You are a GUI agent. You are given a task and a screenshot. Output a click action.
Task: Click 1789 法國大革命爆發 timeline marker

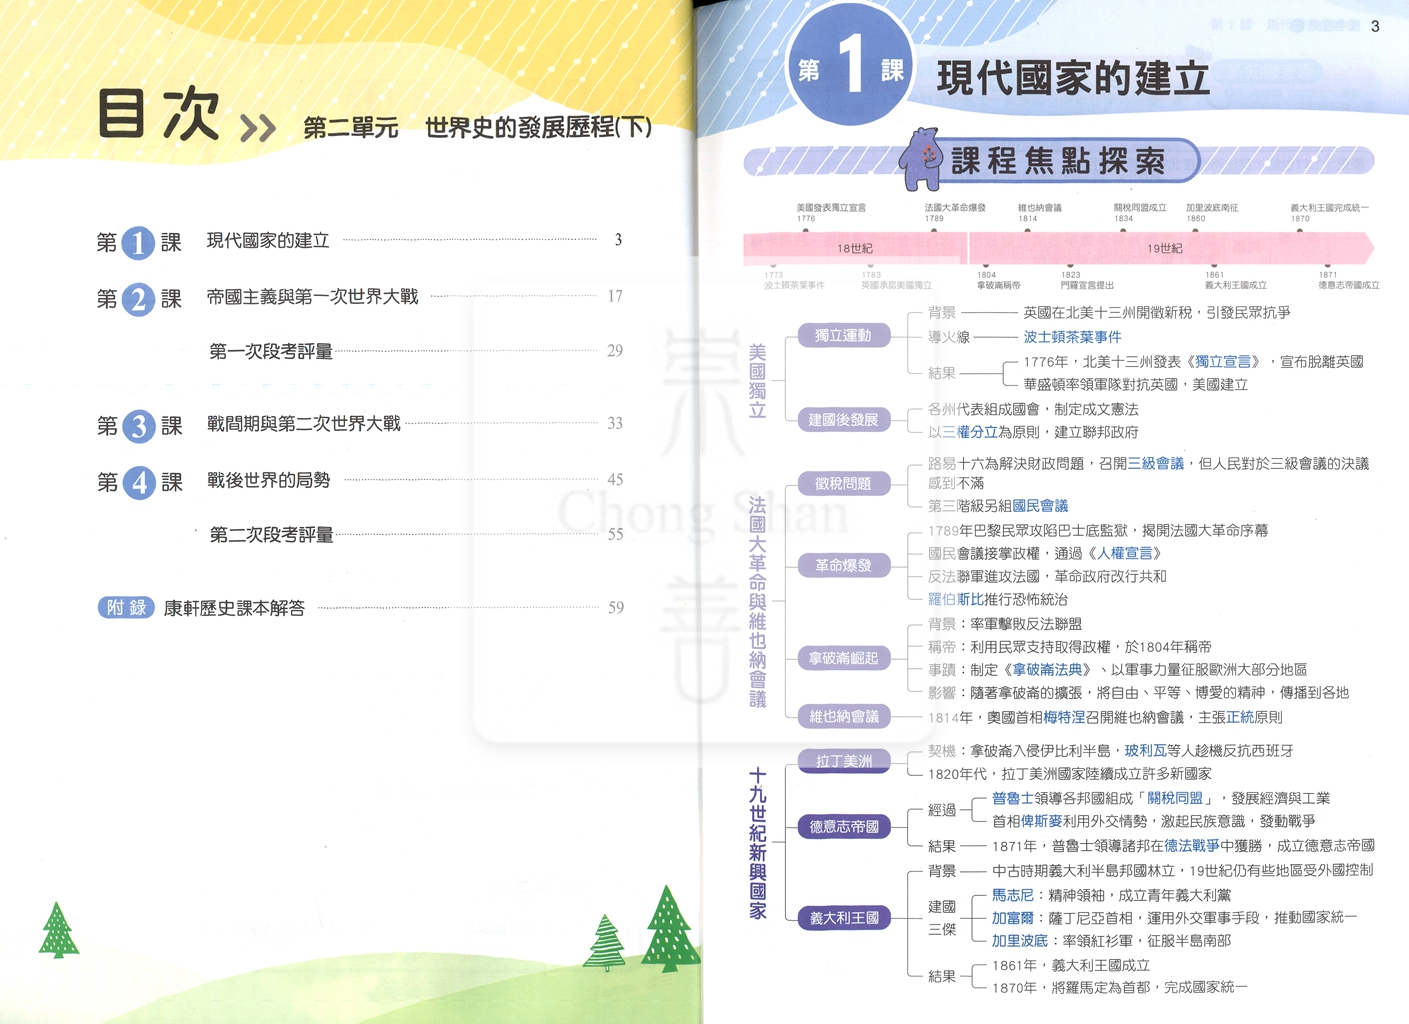pos(954,213)
